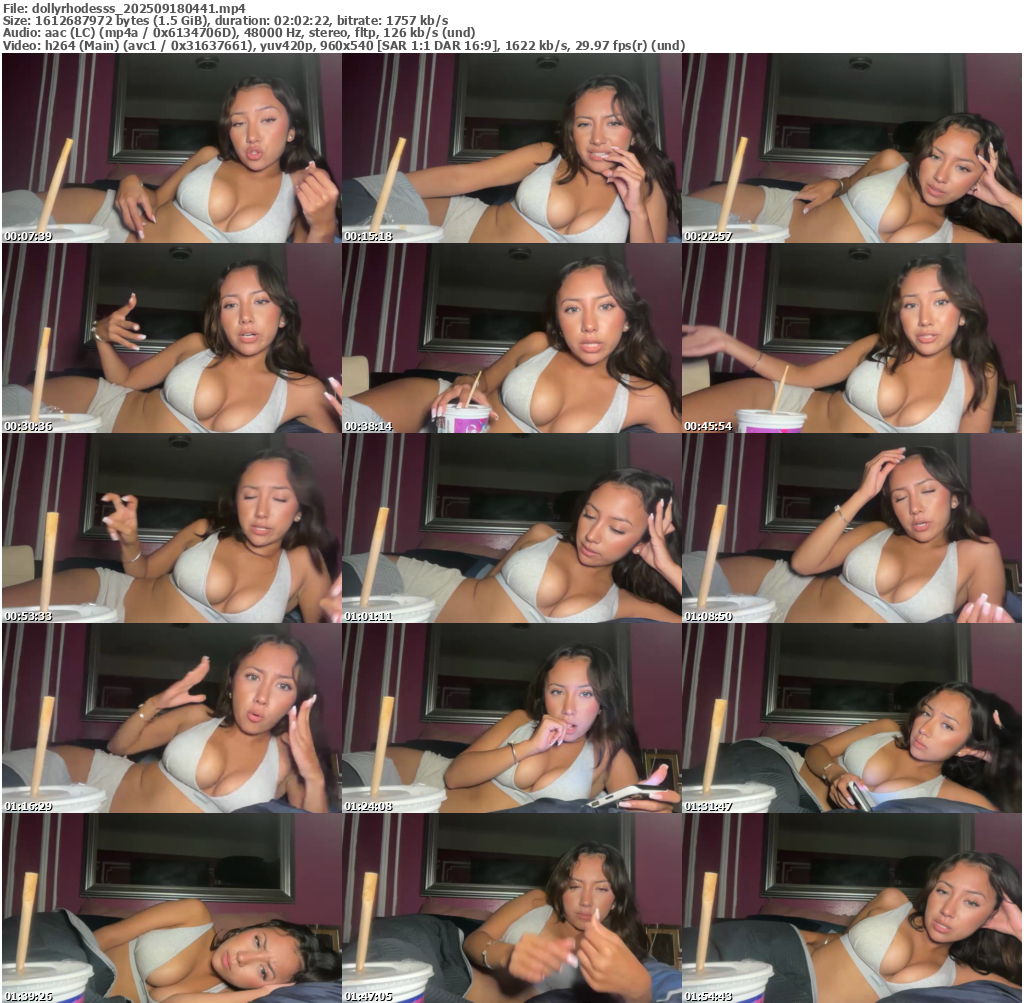
Task: Select the Audio codec info line
Action: 238,32
